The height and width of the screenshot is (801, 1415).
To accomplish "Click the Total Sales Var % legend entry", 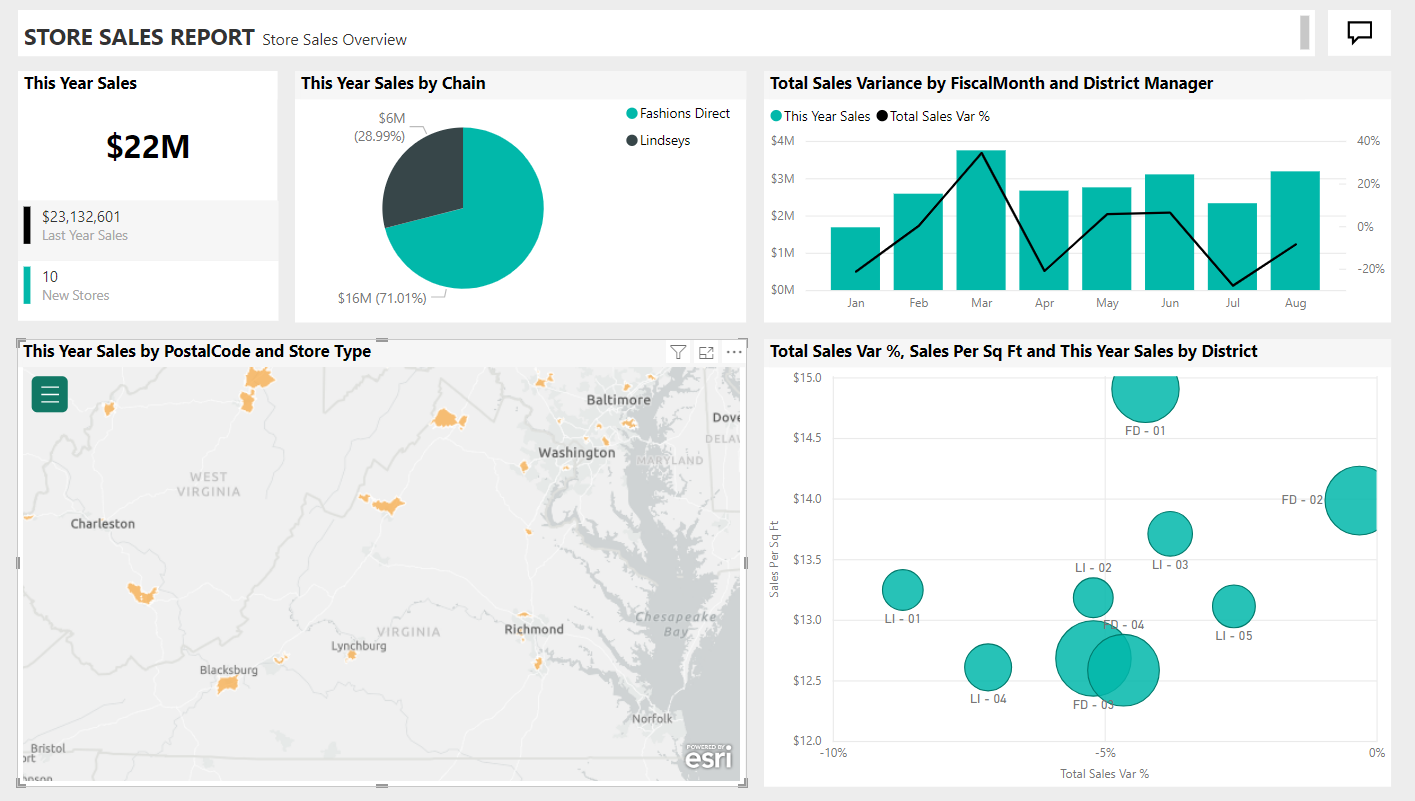I will 933,116.
